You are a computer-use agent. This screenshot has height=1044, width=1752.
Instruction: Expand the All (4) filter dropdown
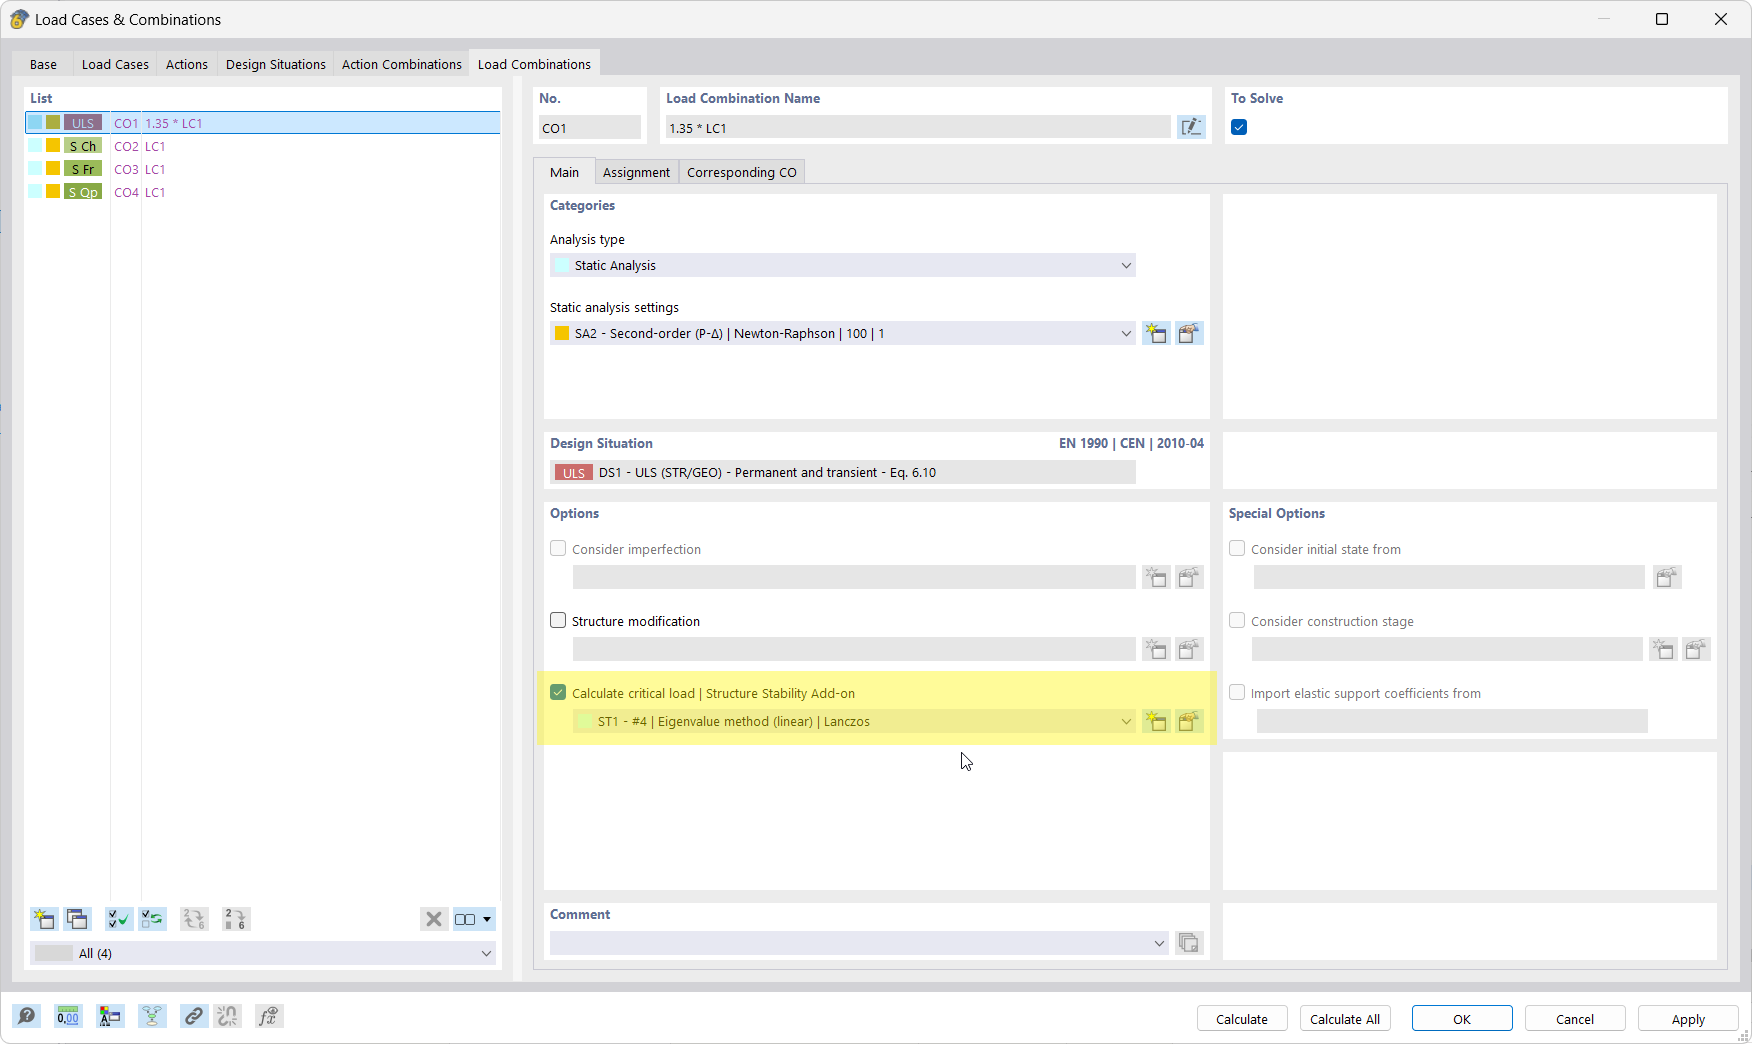(x=487, y=953)
